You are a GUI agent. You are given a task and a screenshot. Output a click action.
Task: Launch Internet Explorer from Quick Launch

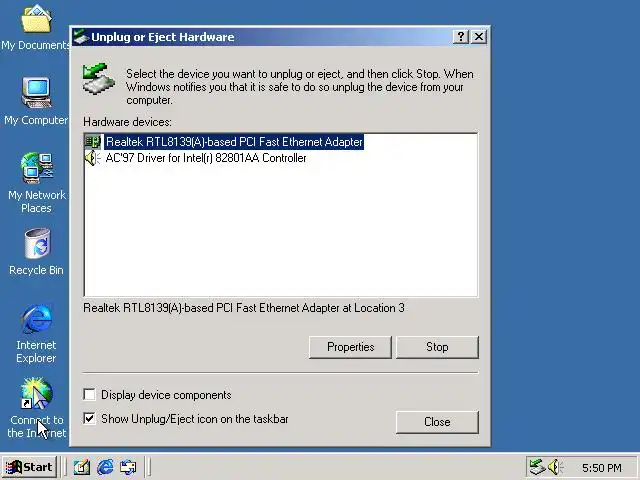click(x=105, y=467)
